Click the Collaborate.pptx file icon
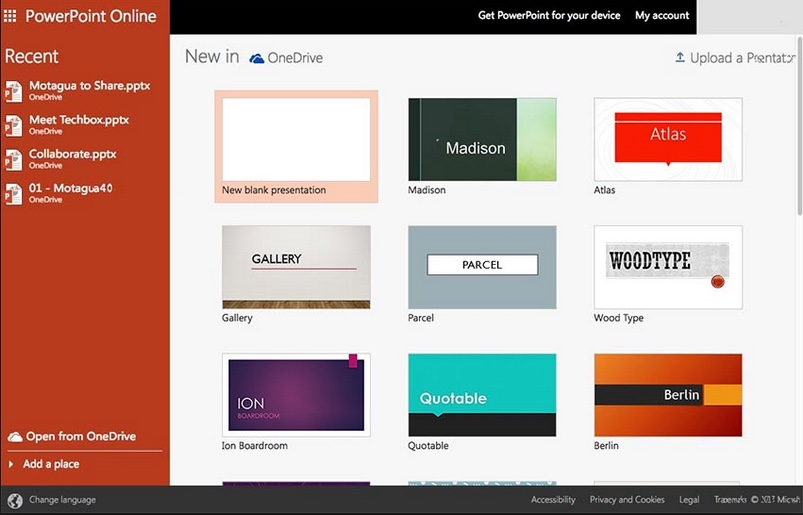 tap(13, 160)
